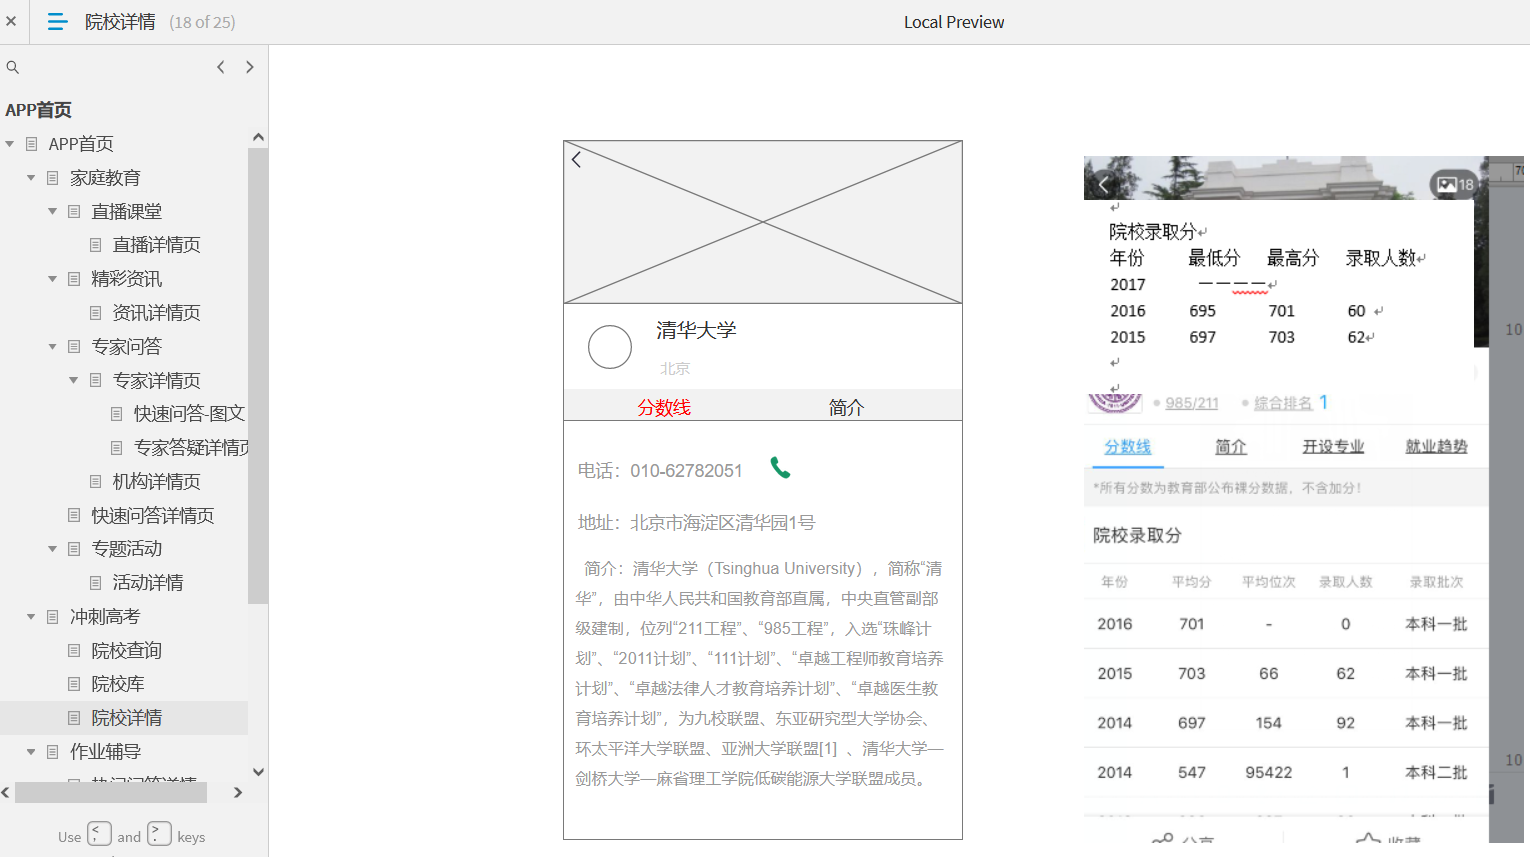The image size is (1530, 857).
Task: Click the back arrow in phone mockup
Action: [576, 159]
